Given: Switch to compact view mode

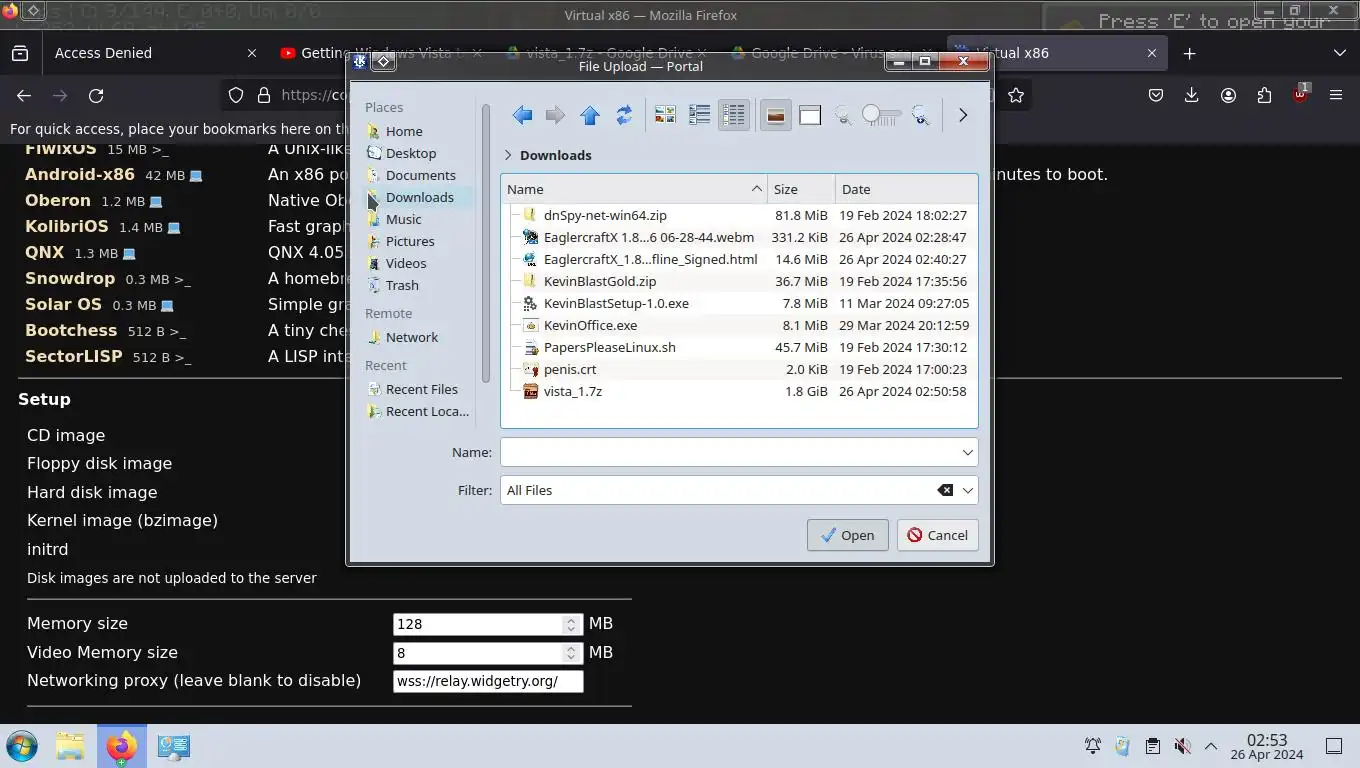Looking at the screenshot, I should point(699,116).
